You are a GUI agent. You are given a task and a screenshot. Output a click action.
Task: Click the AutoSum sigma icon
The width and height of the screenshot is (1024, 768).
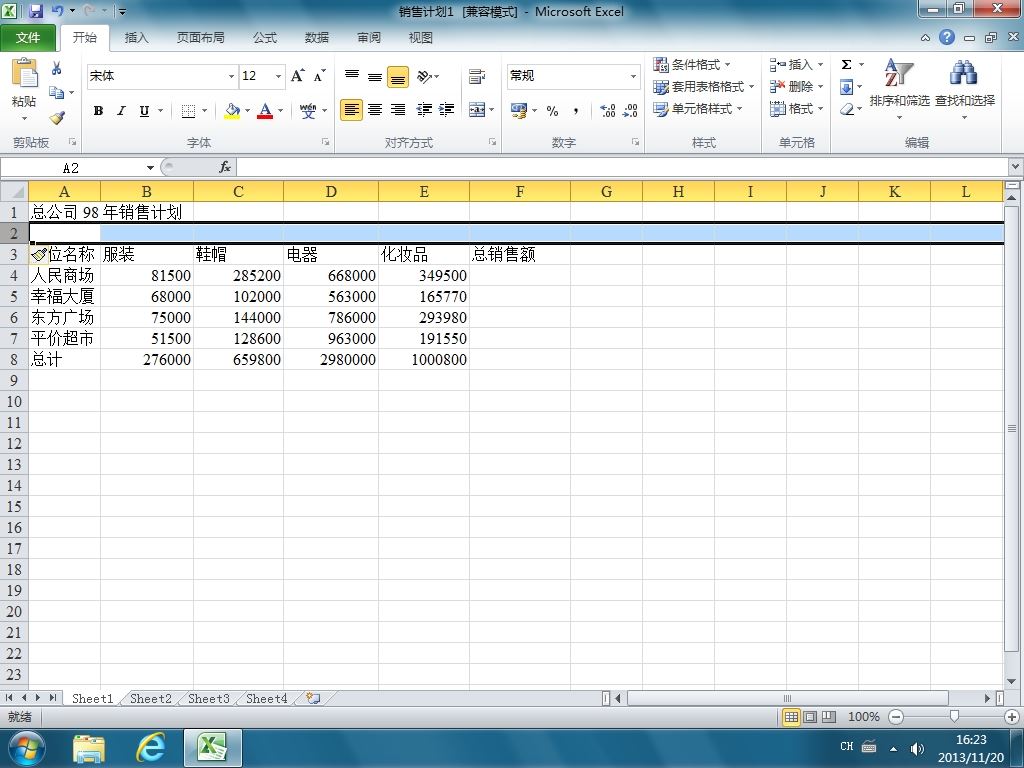(846, 64)
